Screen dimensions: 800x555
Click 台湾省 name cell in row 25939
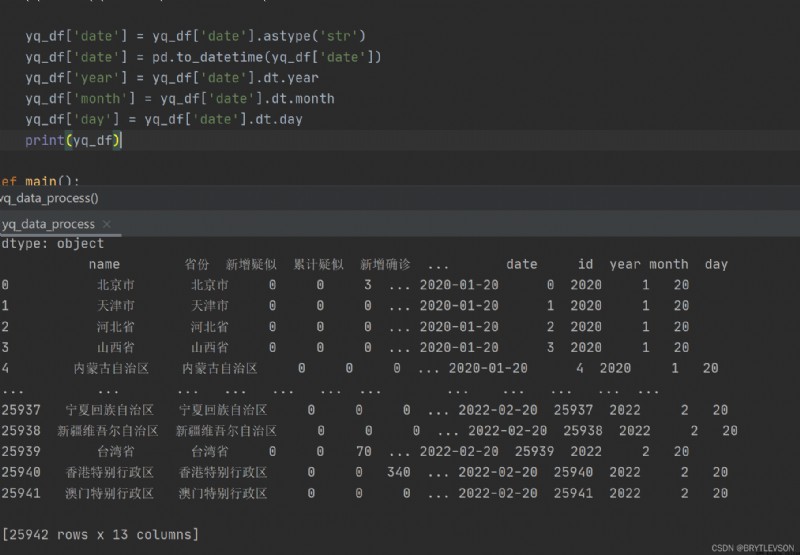pyautogui.click(x=116, y=451)
